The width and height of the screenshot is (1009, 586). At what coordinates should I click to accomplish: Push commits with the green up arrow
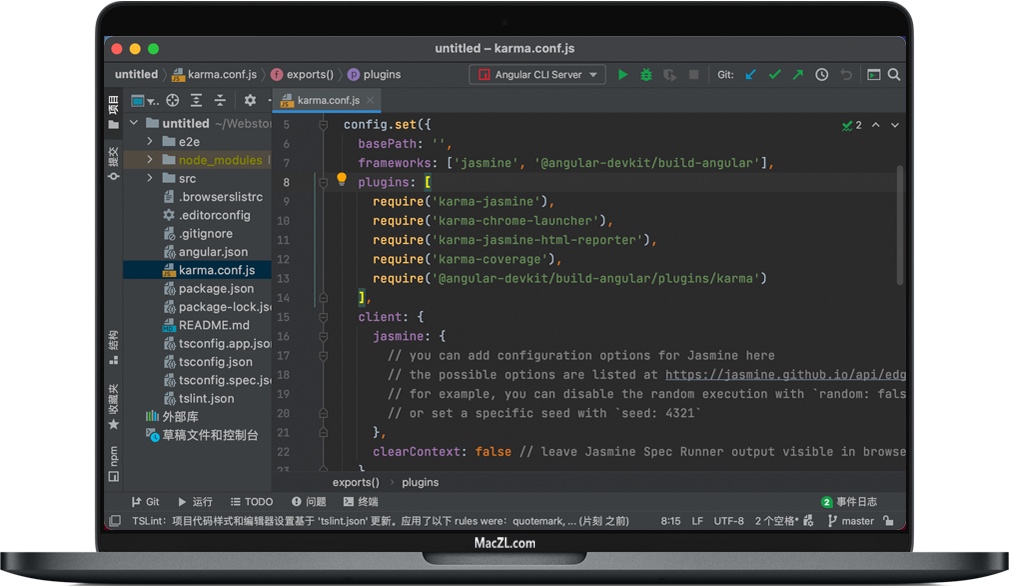point(797,74)
